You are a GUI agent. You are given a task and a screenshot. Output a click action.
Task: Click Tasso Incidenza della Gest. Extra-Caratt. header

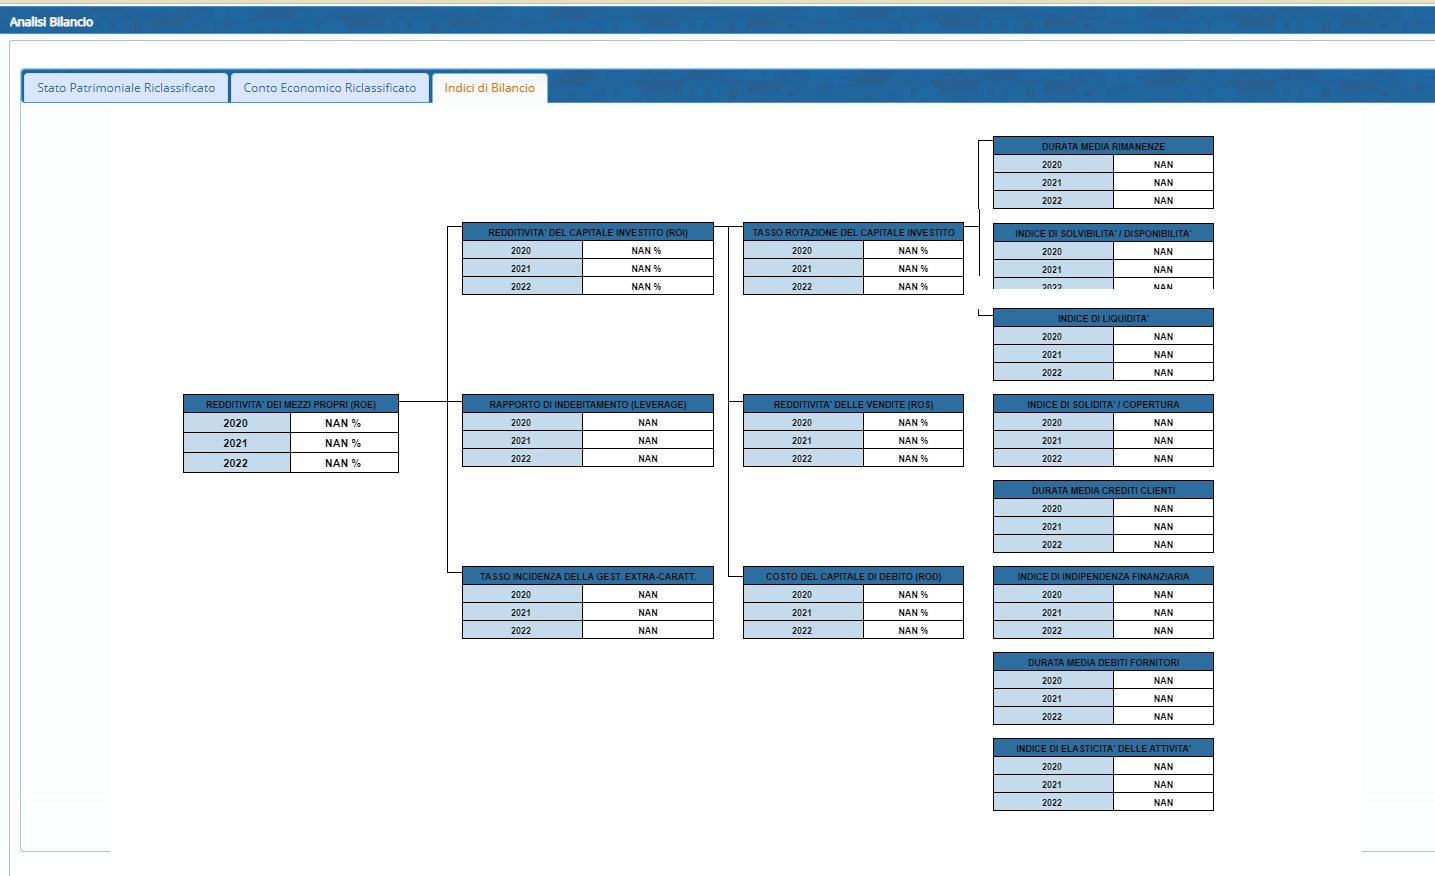click(587, 576)
